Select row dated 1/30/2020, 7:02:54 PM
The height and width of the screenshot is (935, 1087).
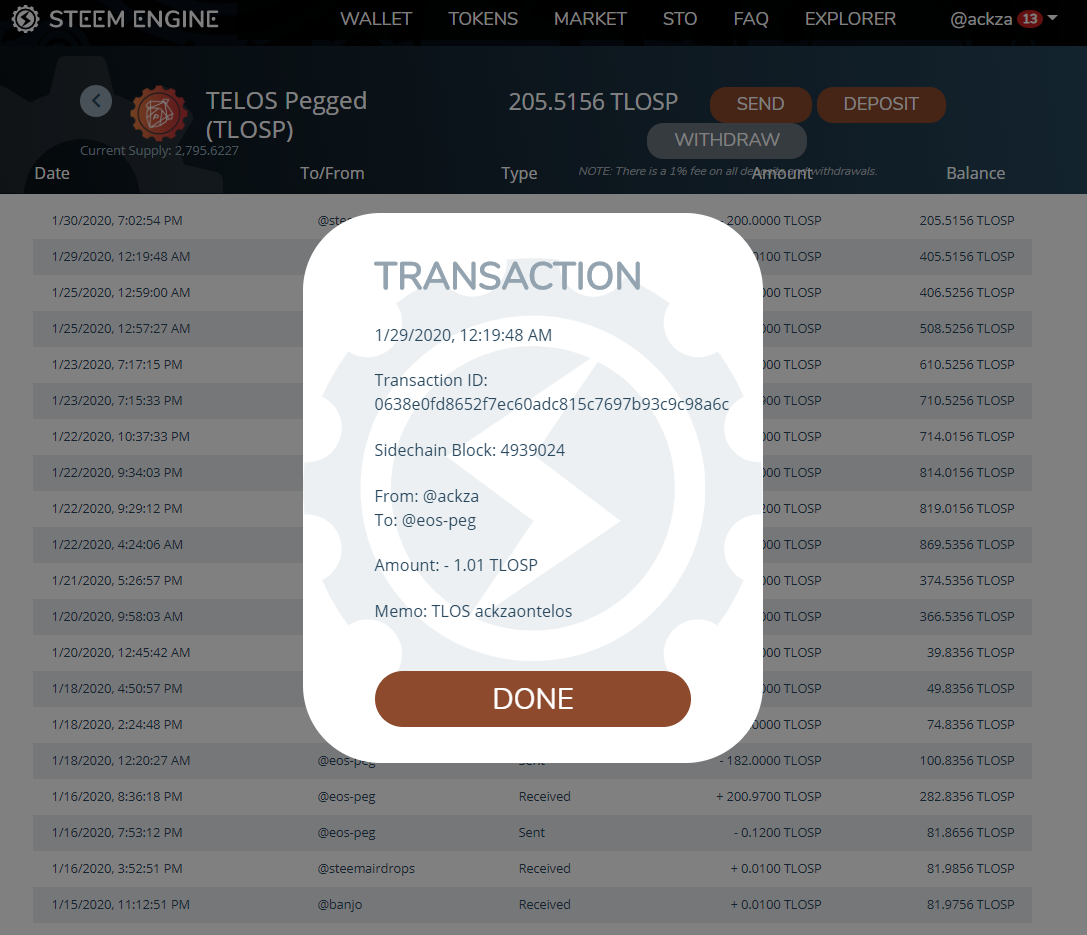tap(532, 220)
